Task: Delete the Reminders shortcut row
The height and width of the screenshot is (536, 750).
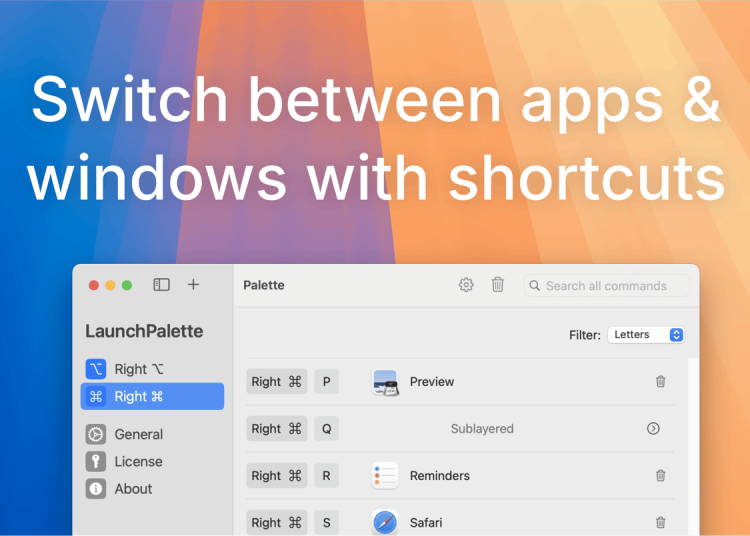Action: coord(660,476)
